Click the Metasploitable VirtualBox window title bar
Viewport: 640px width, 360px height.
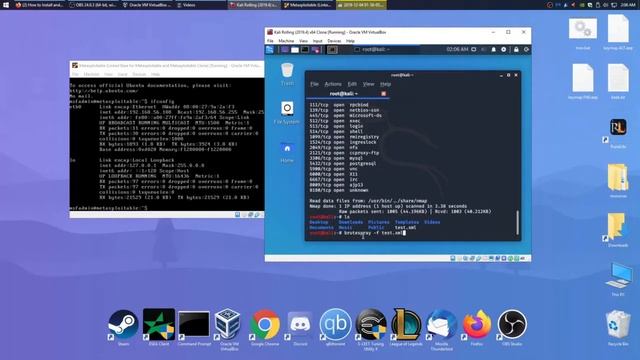(x=167, y=65)
